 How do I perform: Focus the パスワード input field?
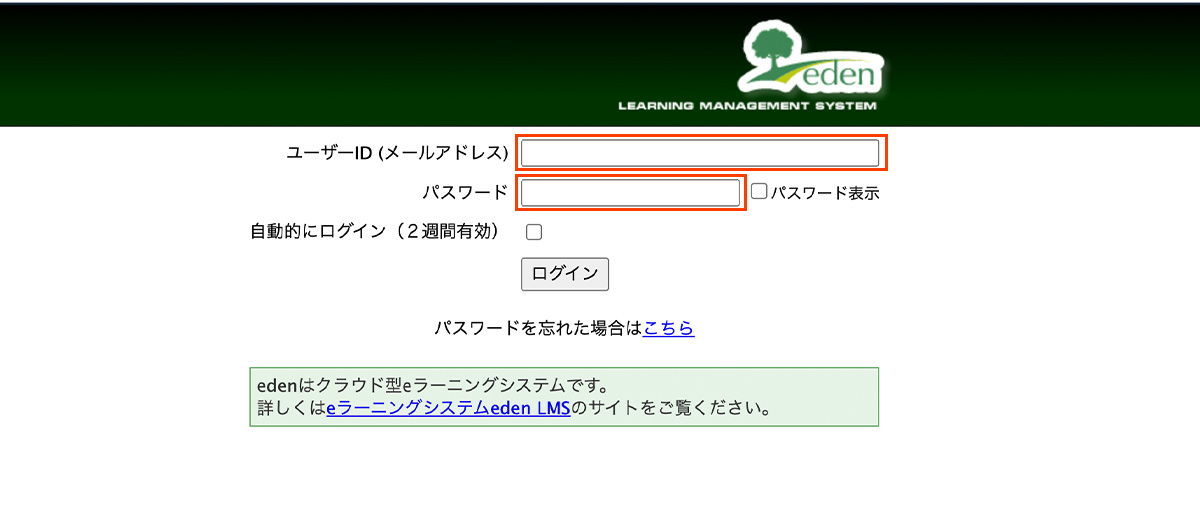[x=631, y=192]
